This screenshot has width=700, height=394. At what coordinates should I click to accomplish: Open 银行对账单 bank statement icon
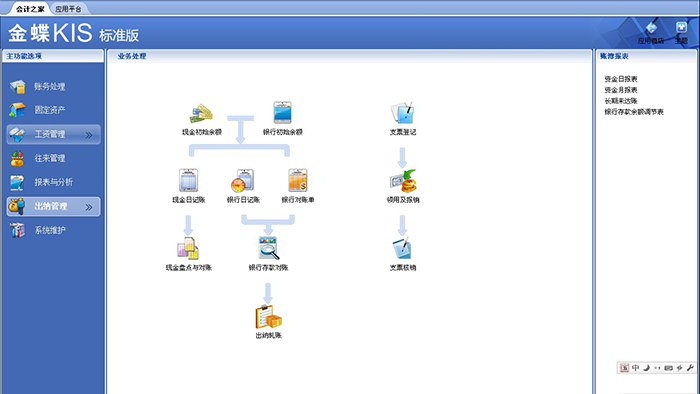click(298, 180)
